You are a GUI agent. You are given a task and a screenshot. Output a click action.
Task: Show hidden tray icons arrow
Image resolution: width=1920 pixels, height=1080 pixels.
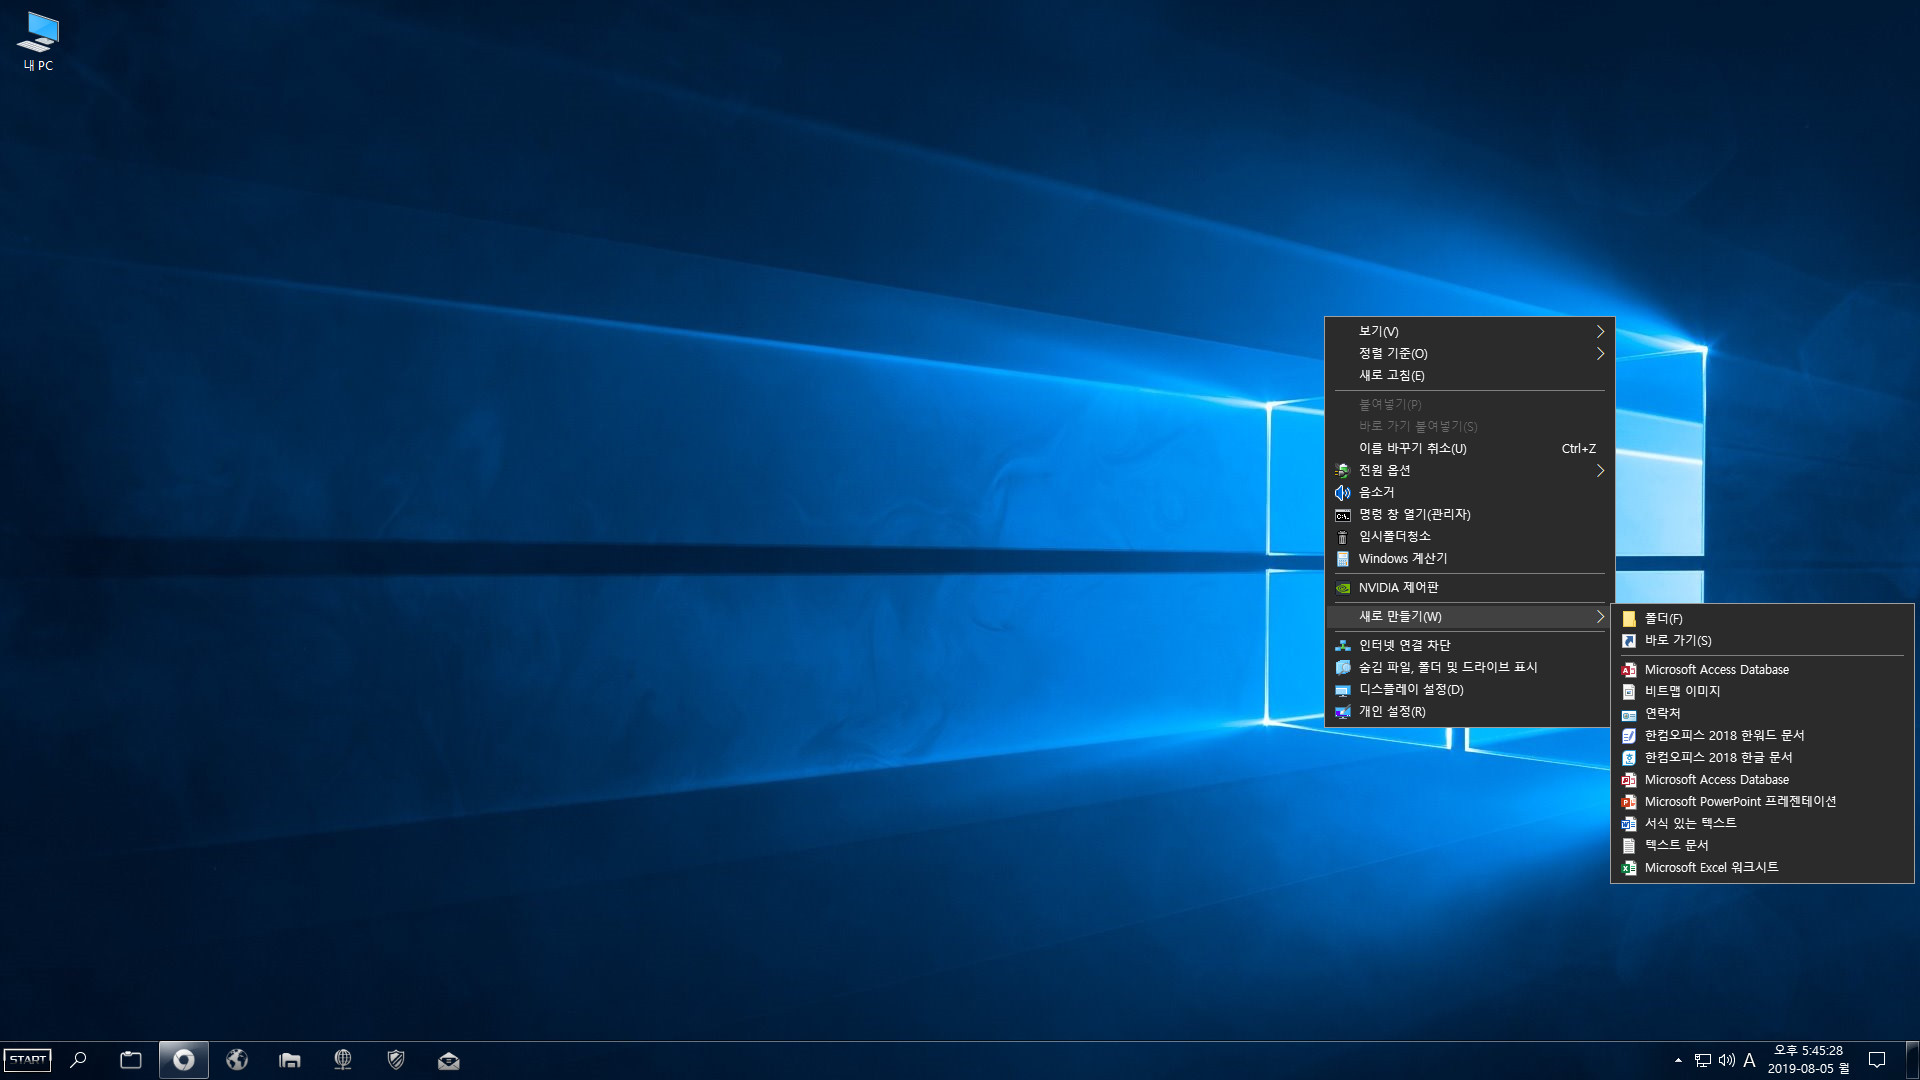1678,1060
